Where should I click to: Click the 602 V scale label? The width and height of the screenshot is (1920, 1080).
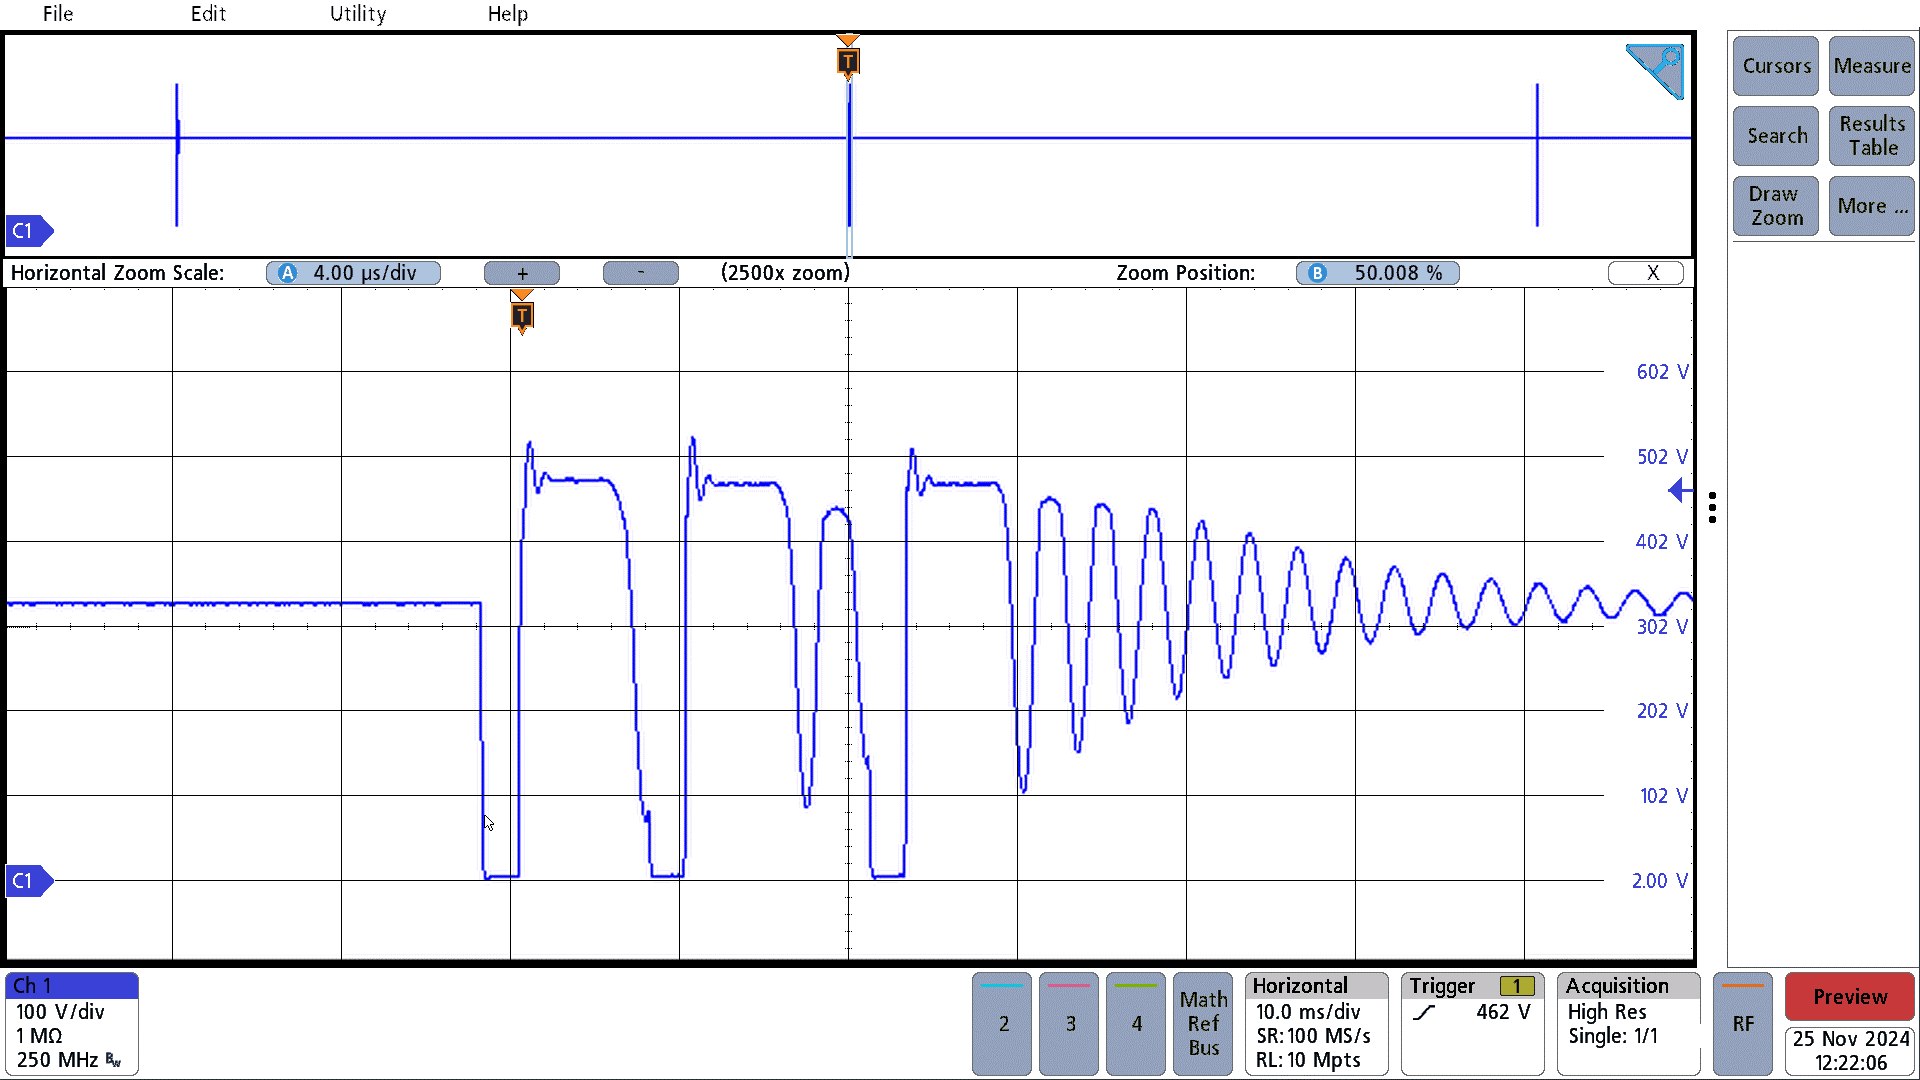(1662, 372)
